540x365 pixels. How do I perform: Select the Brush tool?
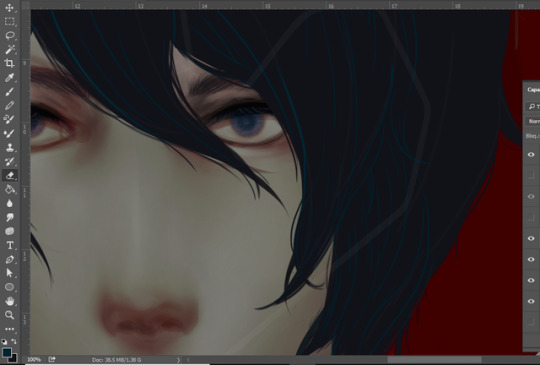tap(9, 92)
